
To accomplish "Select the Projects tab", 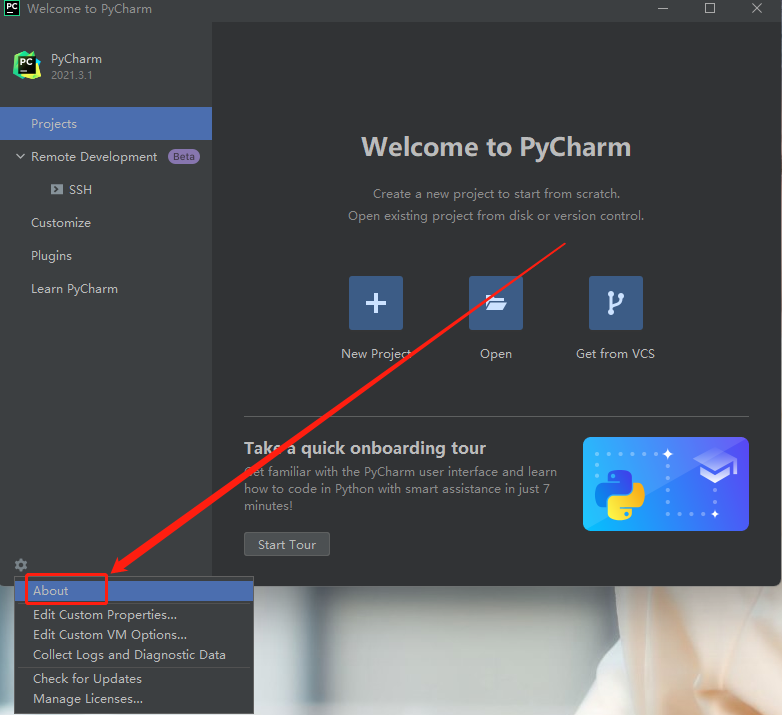I will [106, 124].
